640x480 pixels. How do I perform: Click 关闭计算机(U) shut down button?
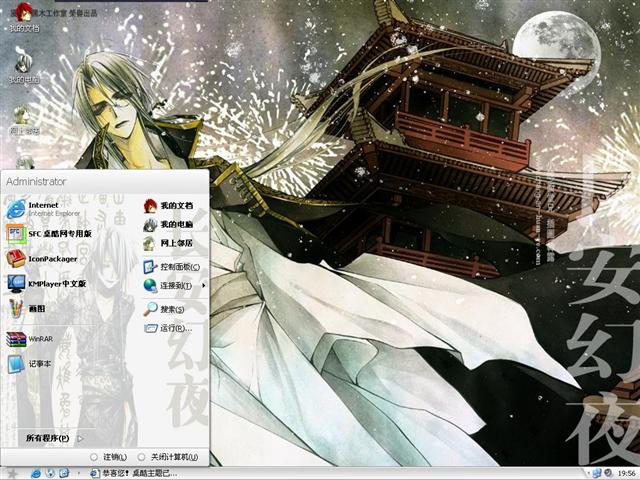[x=168, y=457]
